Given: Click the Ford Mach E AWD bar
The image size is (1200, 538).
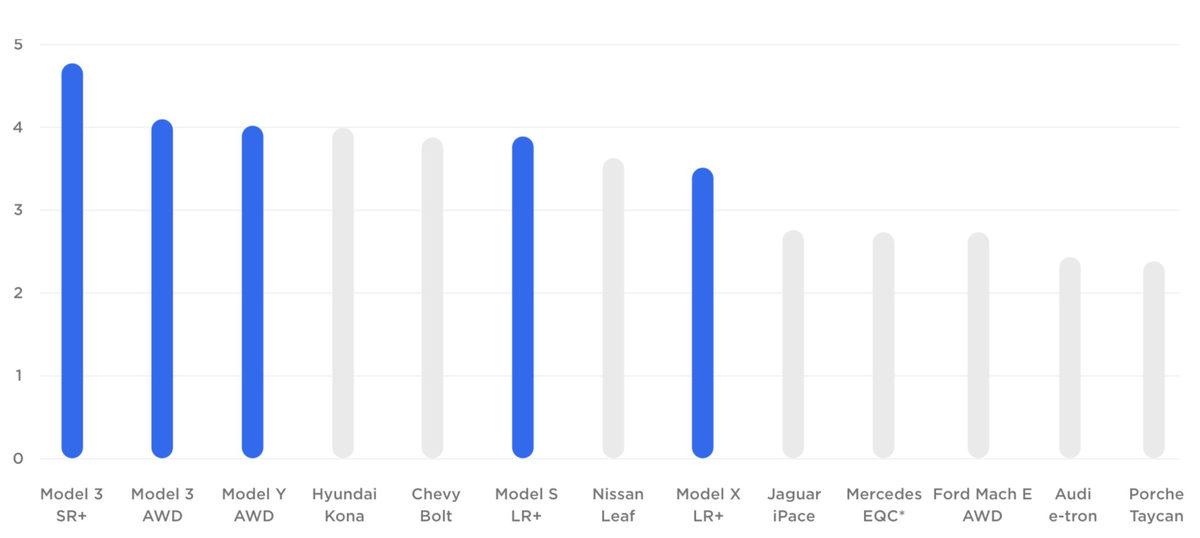Looking at the screenshot, I should 978,345.
